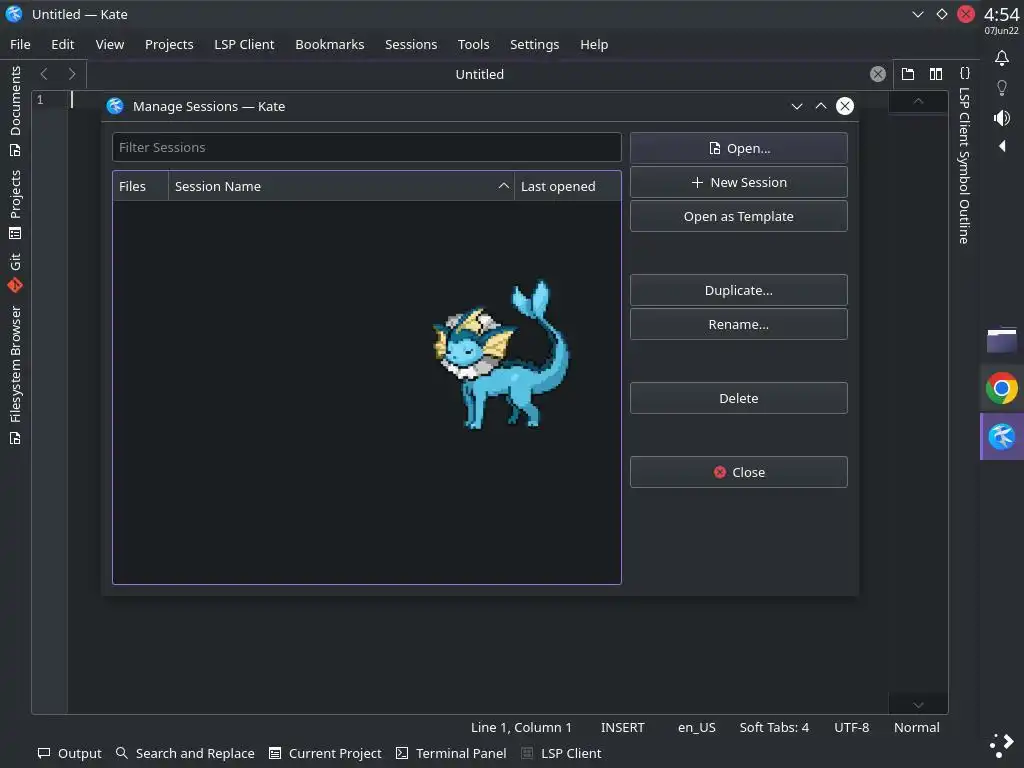
Task: Open the Documents side panel
Action: 15,111
